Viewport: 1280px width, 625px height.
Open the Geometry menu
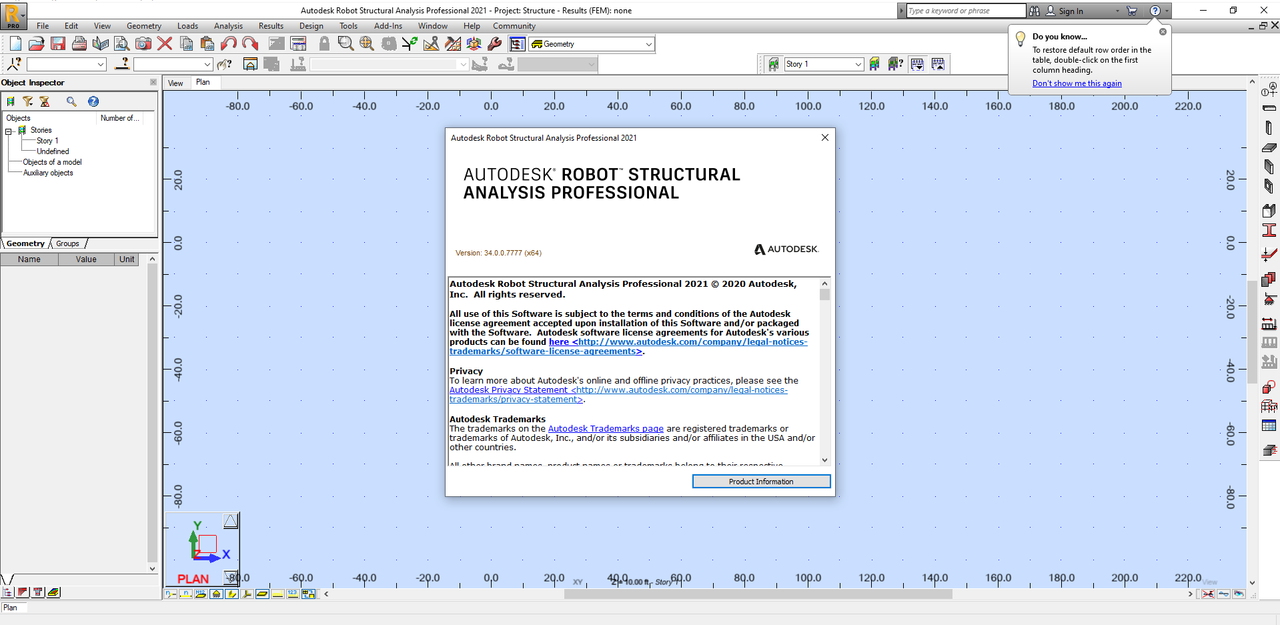[x=144, y=26]
